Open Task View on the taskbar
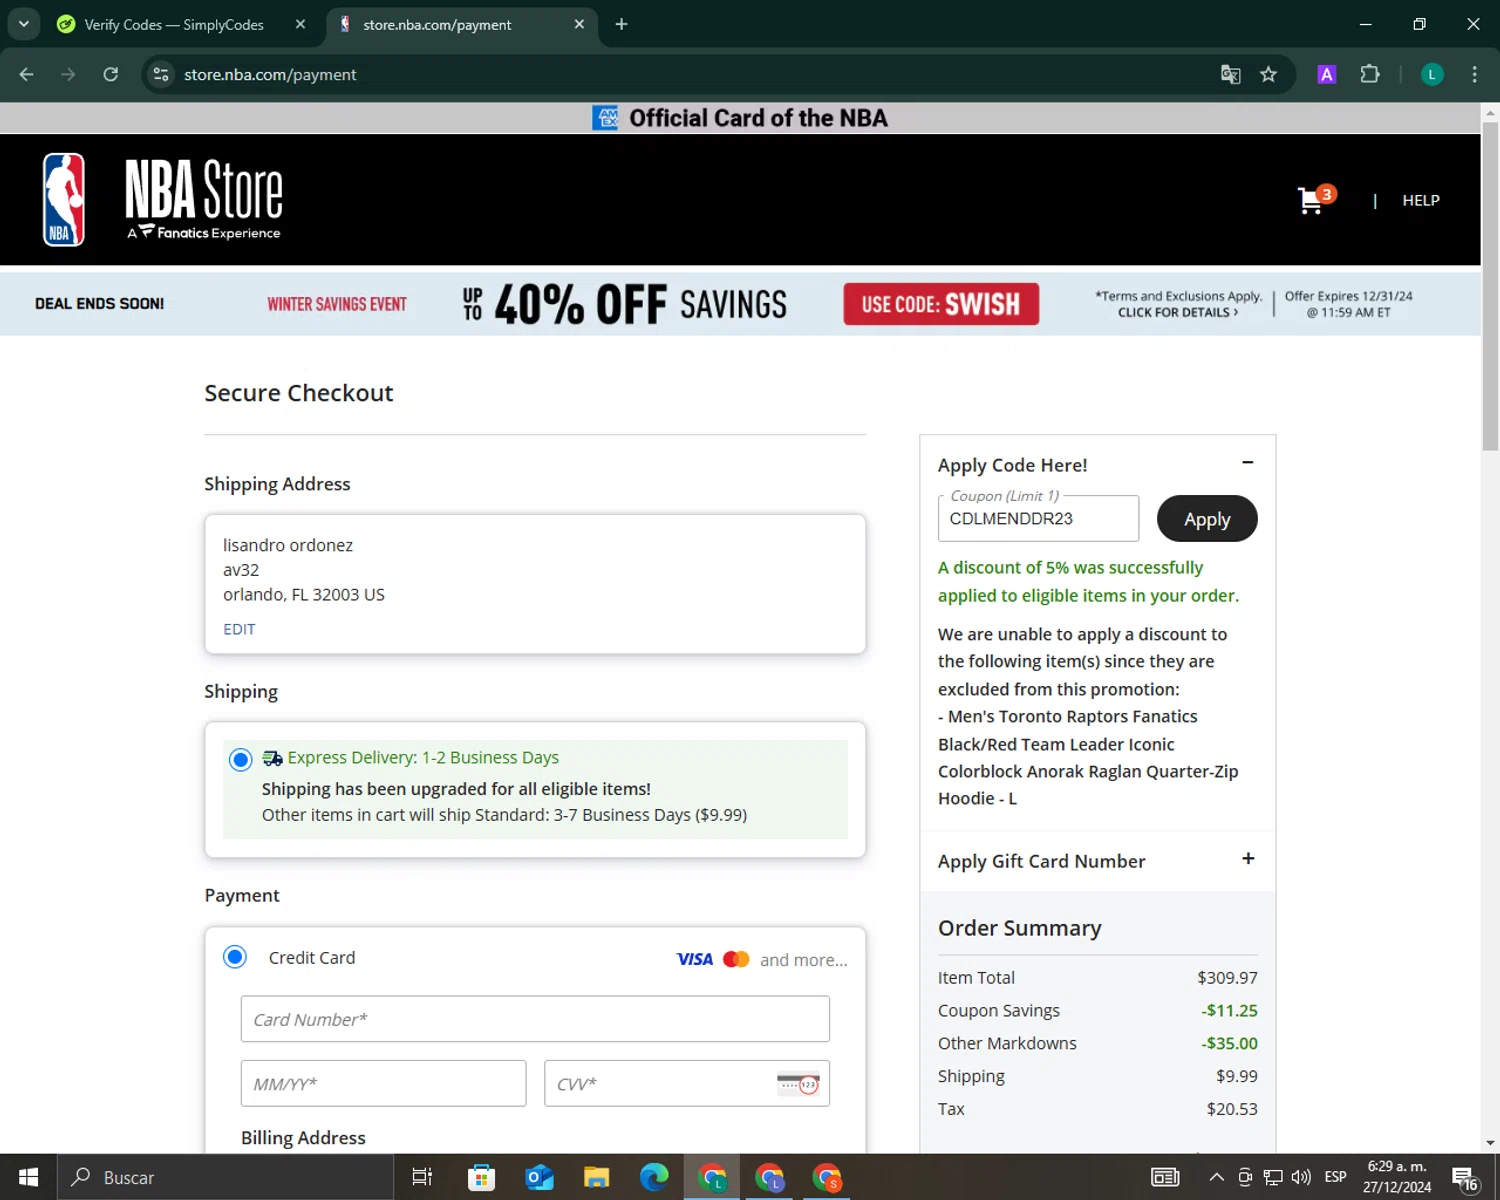1500x1200 pixels. point(422,1177)
